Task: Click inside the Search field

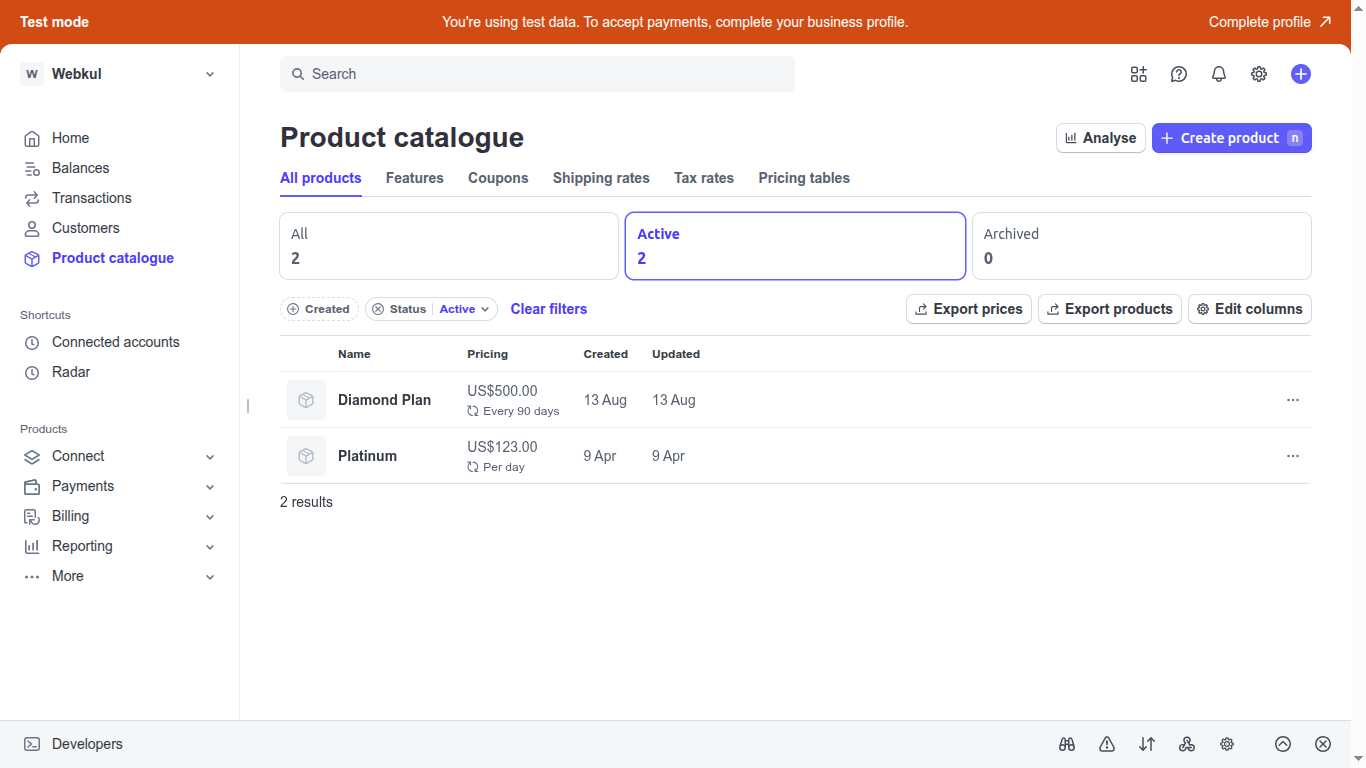Action: pyautogui.click(x=538, y=74)
